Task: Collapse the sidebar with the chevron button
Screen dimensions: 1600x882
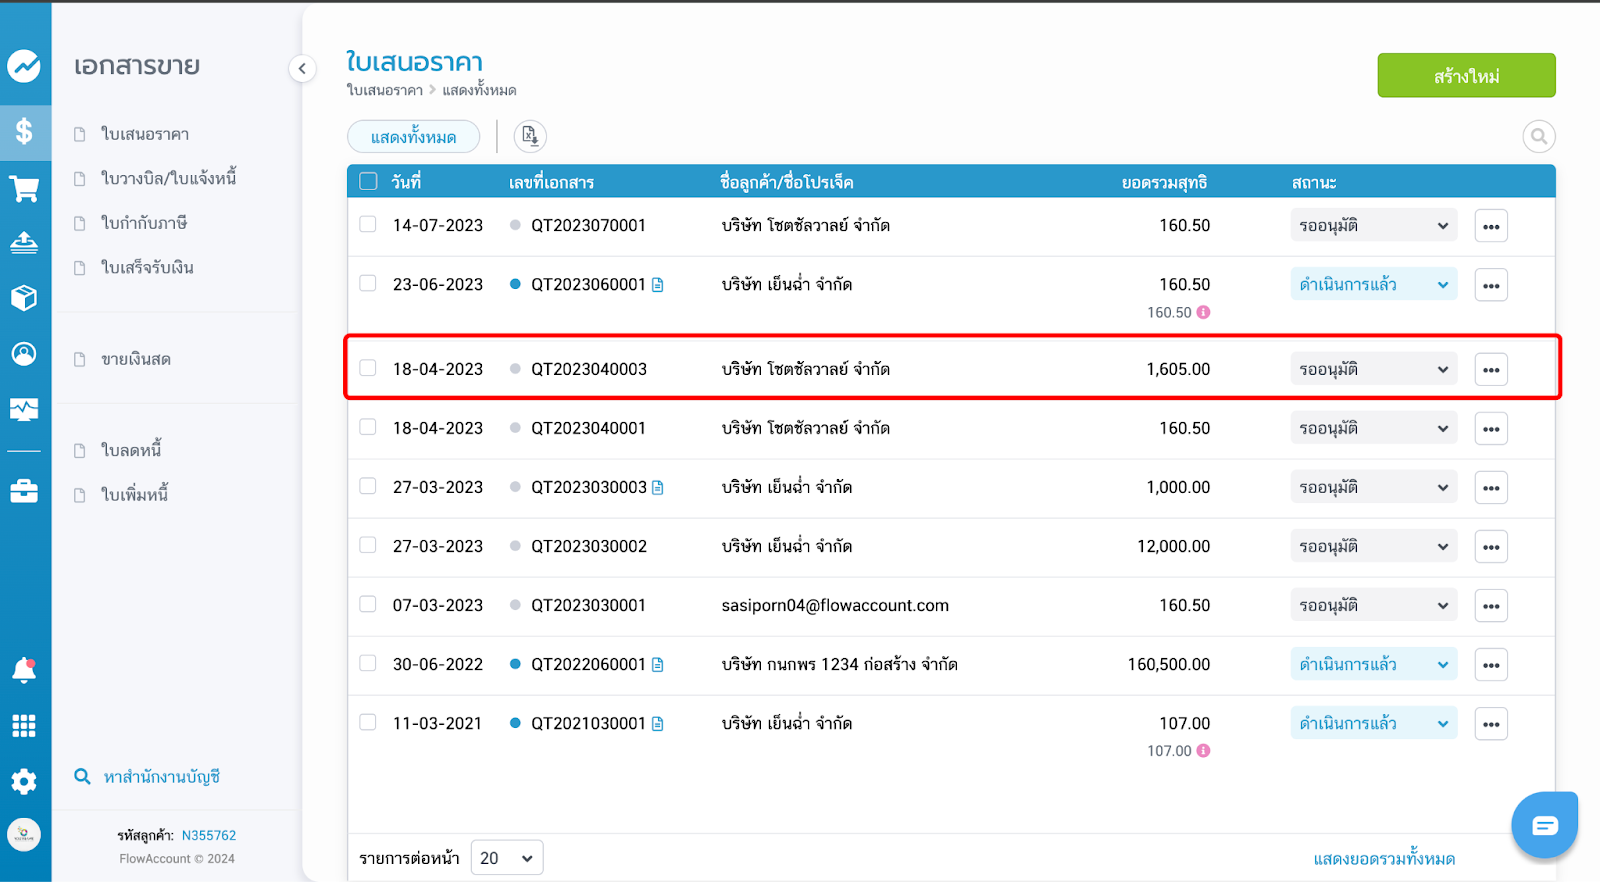Action: pyautogui.click(x=302, y=69)
